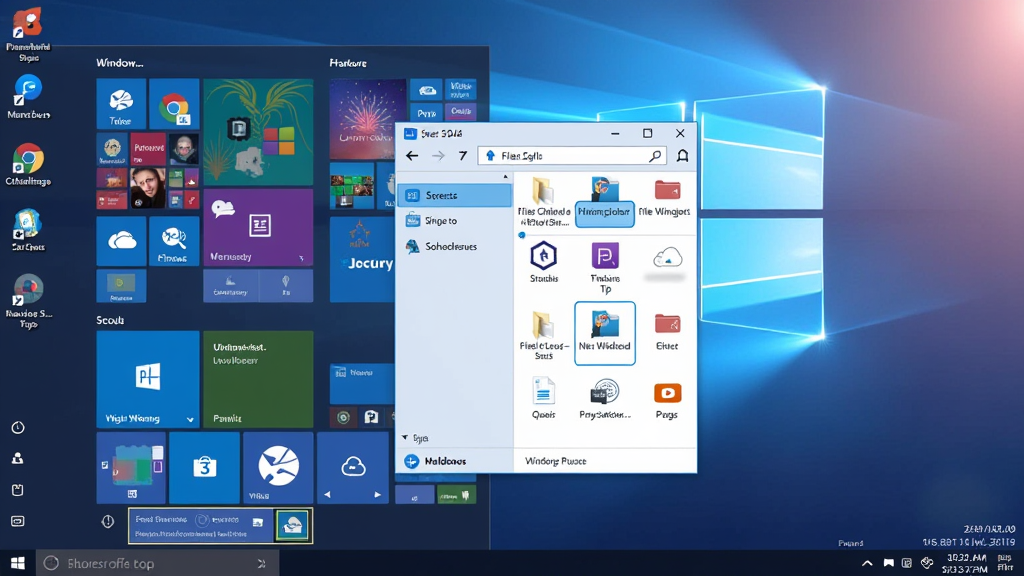Click the flag icon in the system tray
This screenshot has height=576, width=1024.
tap(889, 563)
